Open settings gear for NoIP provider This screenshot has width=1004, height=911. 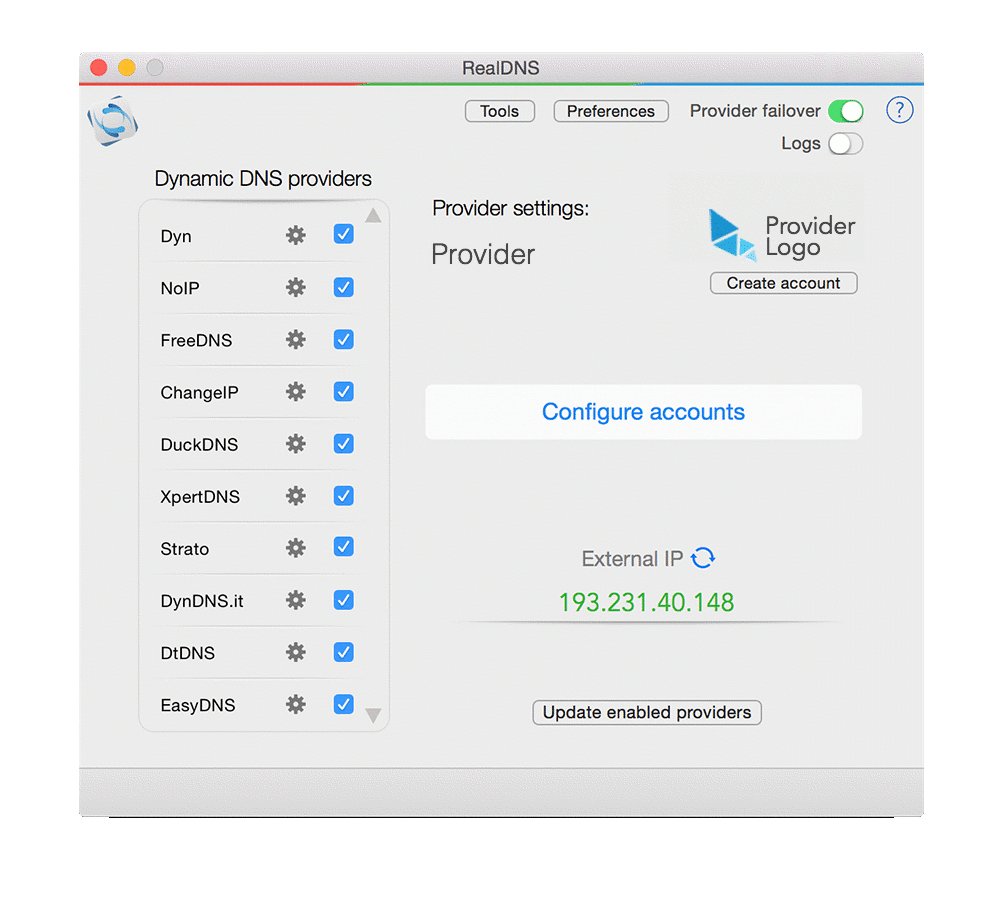click(x=295, y=287)
